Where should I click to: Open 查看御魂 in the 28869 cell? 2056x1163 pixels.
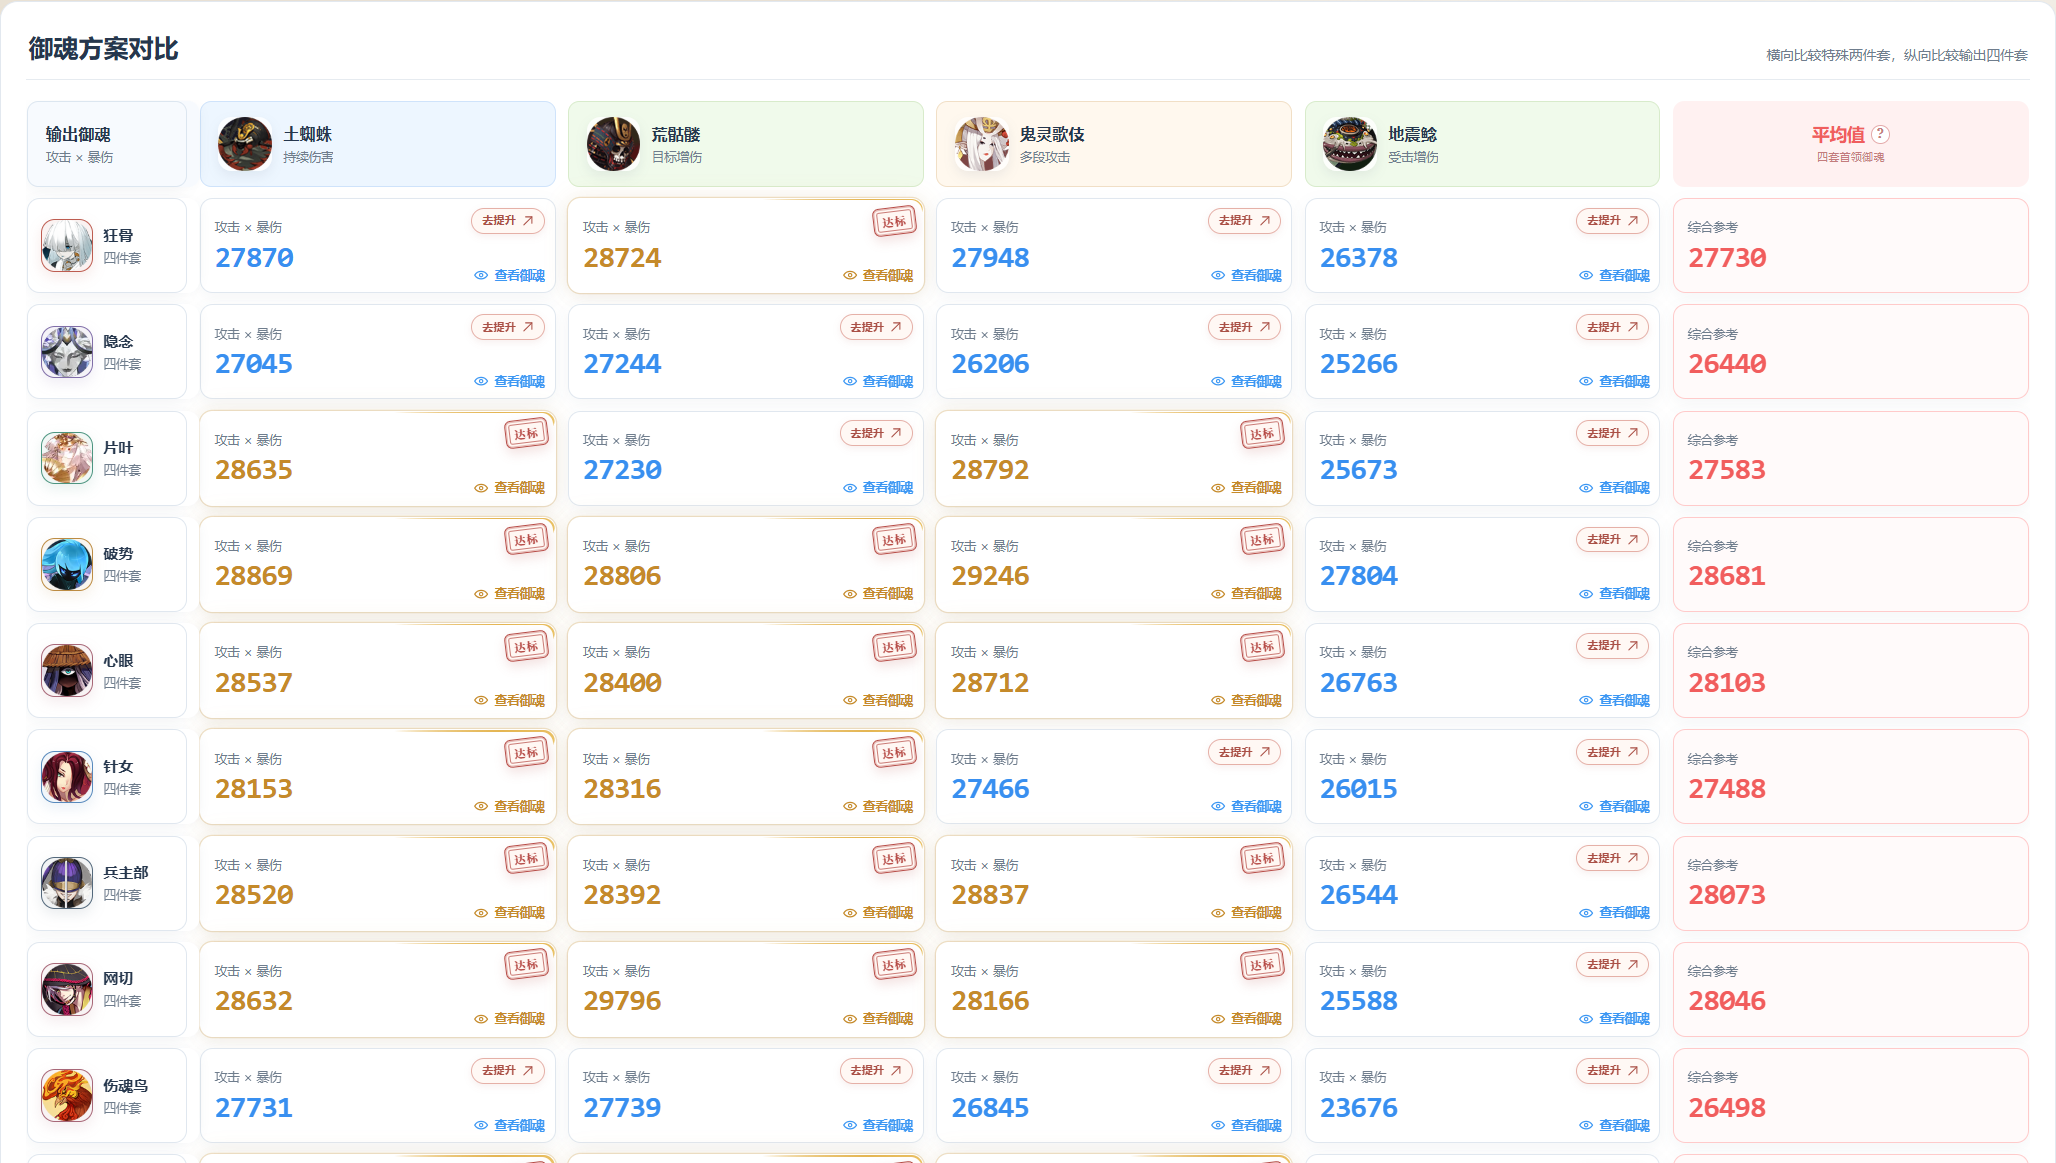click(x=510, y=594)
